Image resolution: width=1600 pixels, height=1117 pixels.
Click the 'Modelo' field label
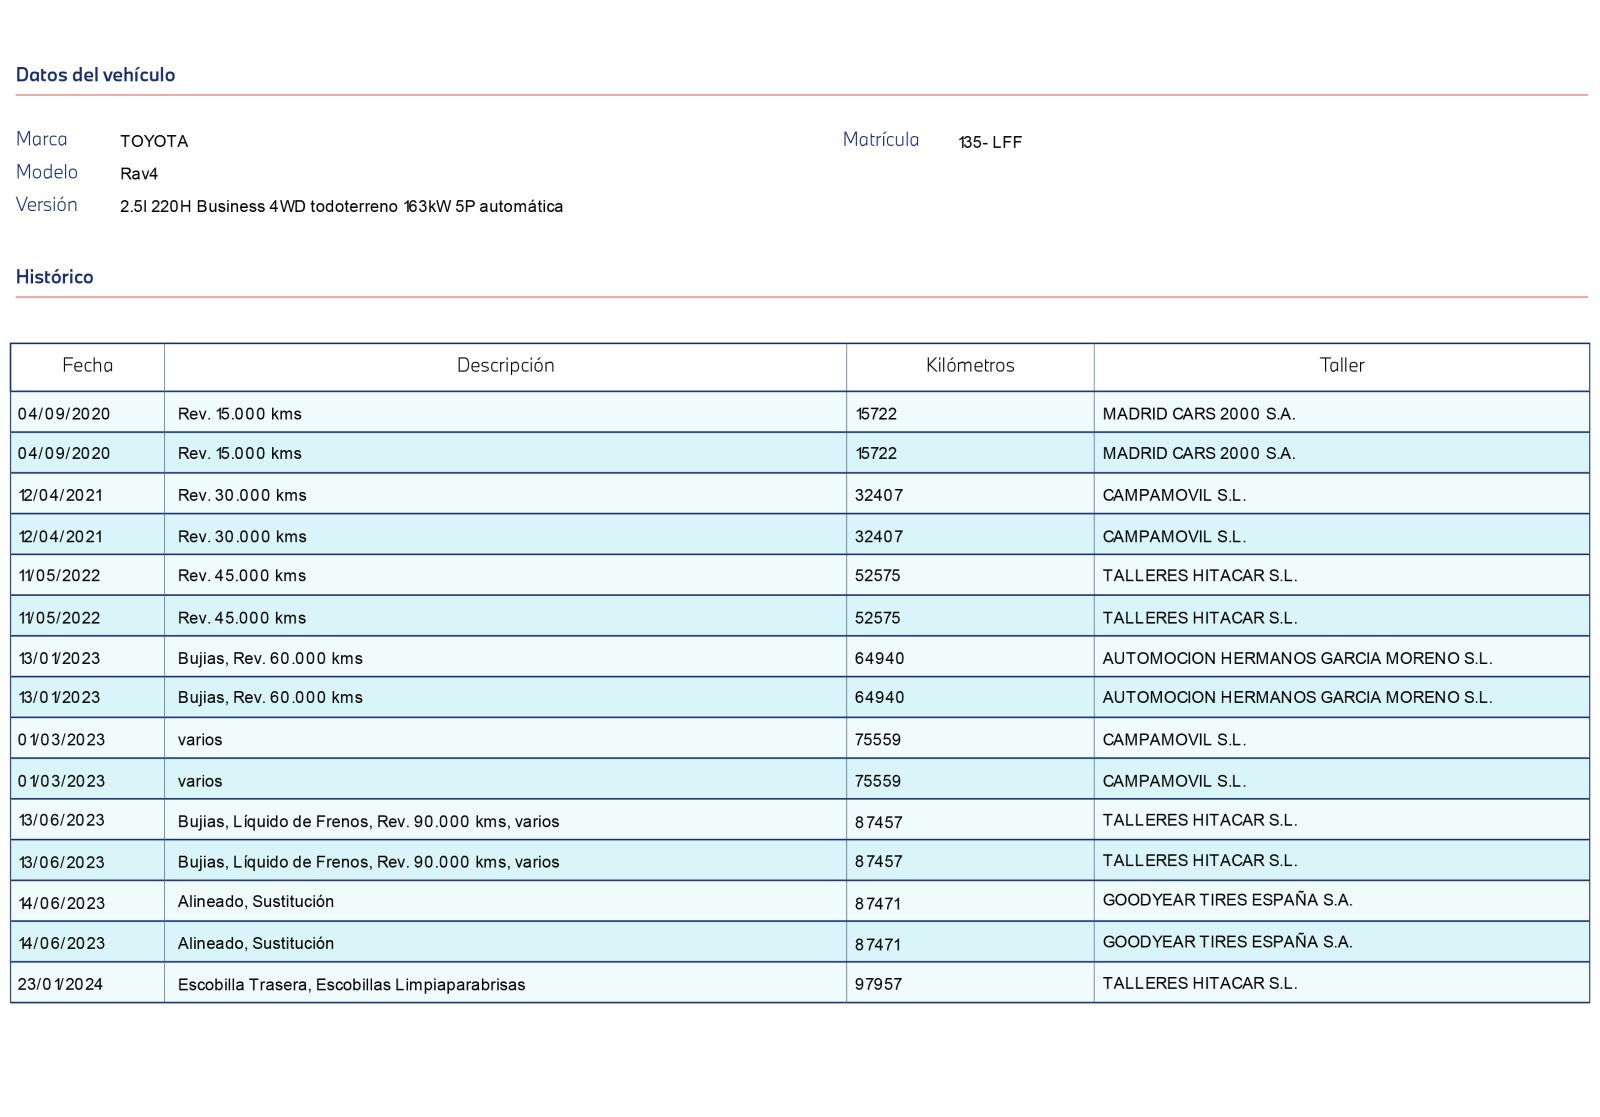pos(47,172)
